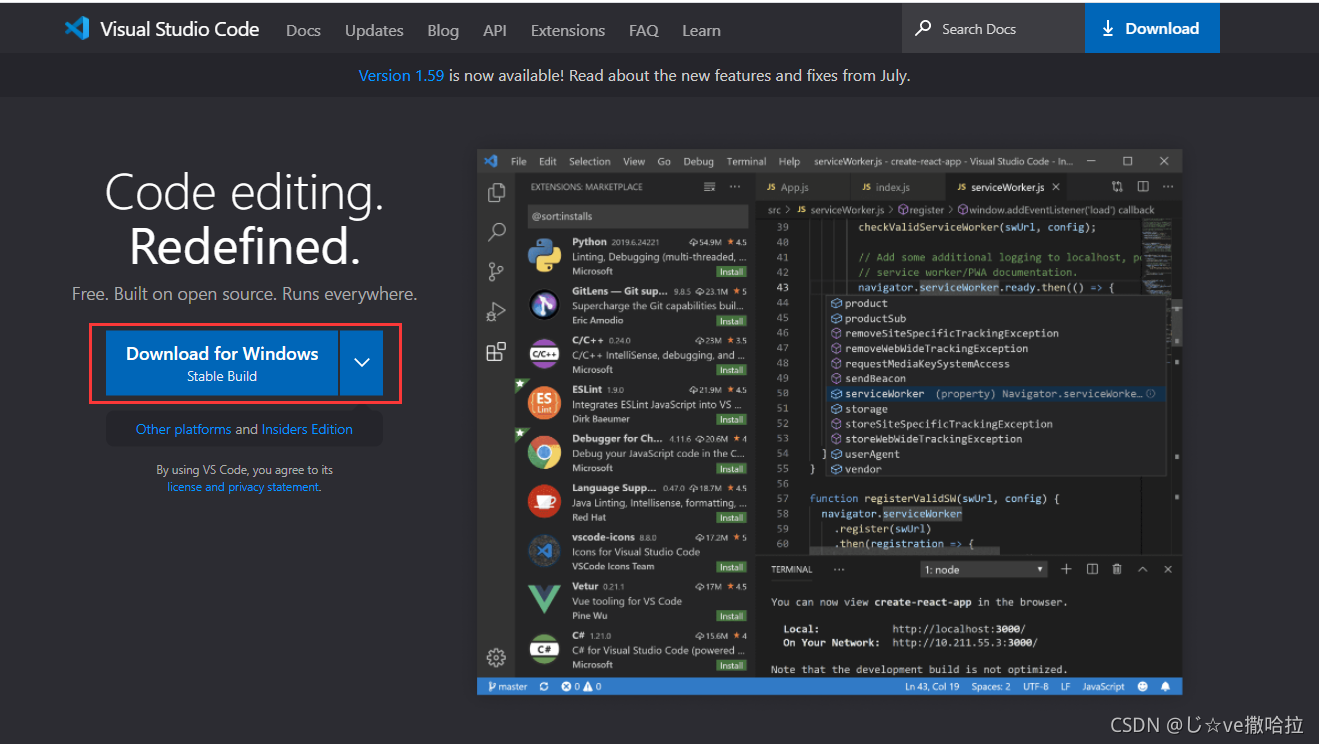Install the C/C++ extension
Image resolution: width=1319 pixels, height=744 pixels.
731,370
